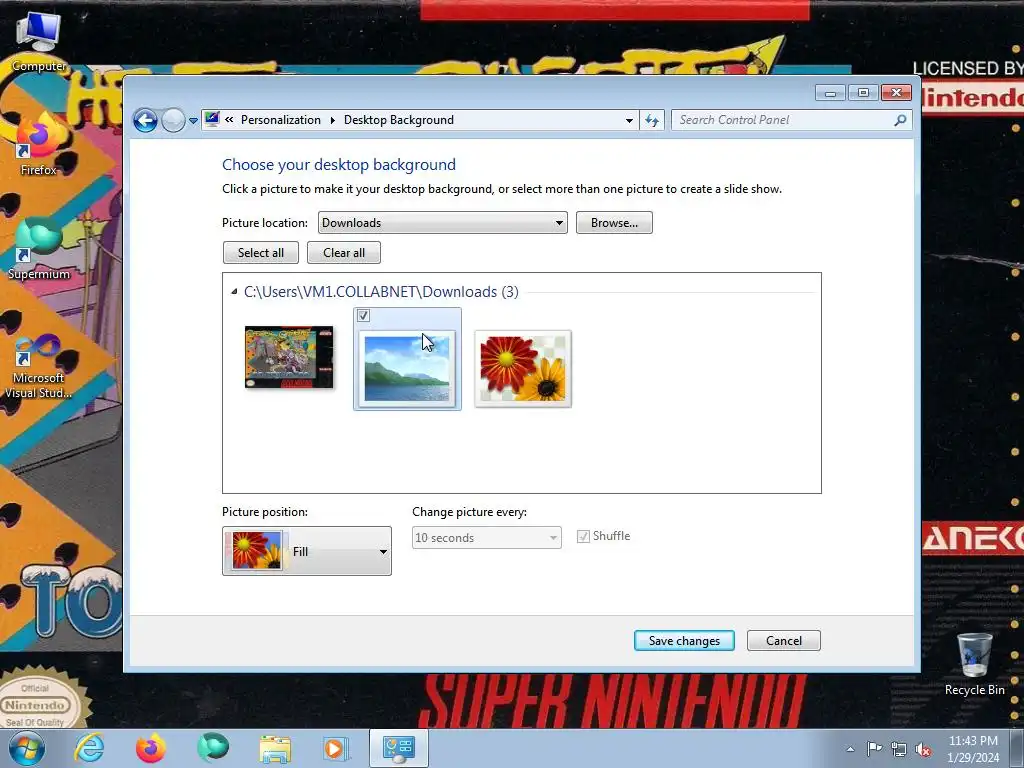Image resolution: width=1024 pixels, height=768 pixels.
Task: Uncheck the lake landscape picture checkbox
Action: [364, 316]
